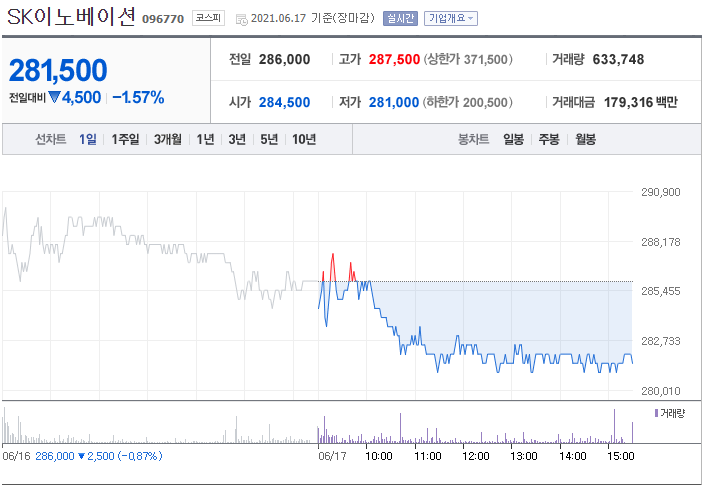Image resolution: width=702 pixels, height=485 pixels.
Task: Click the 285,455 y-axis label
Action: (661, 291)
